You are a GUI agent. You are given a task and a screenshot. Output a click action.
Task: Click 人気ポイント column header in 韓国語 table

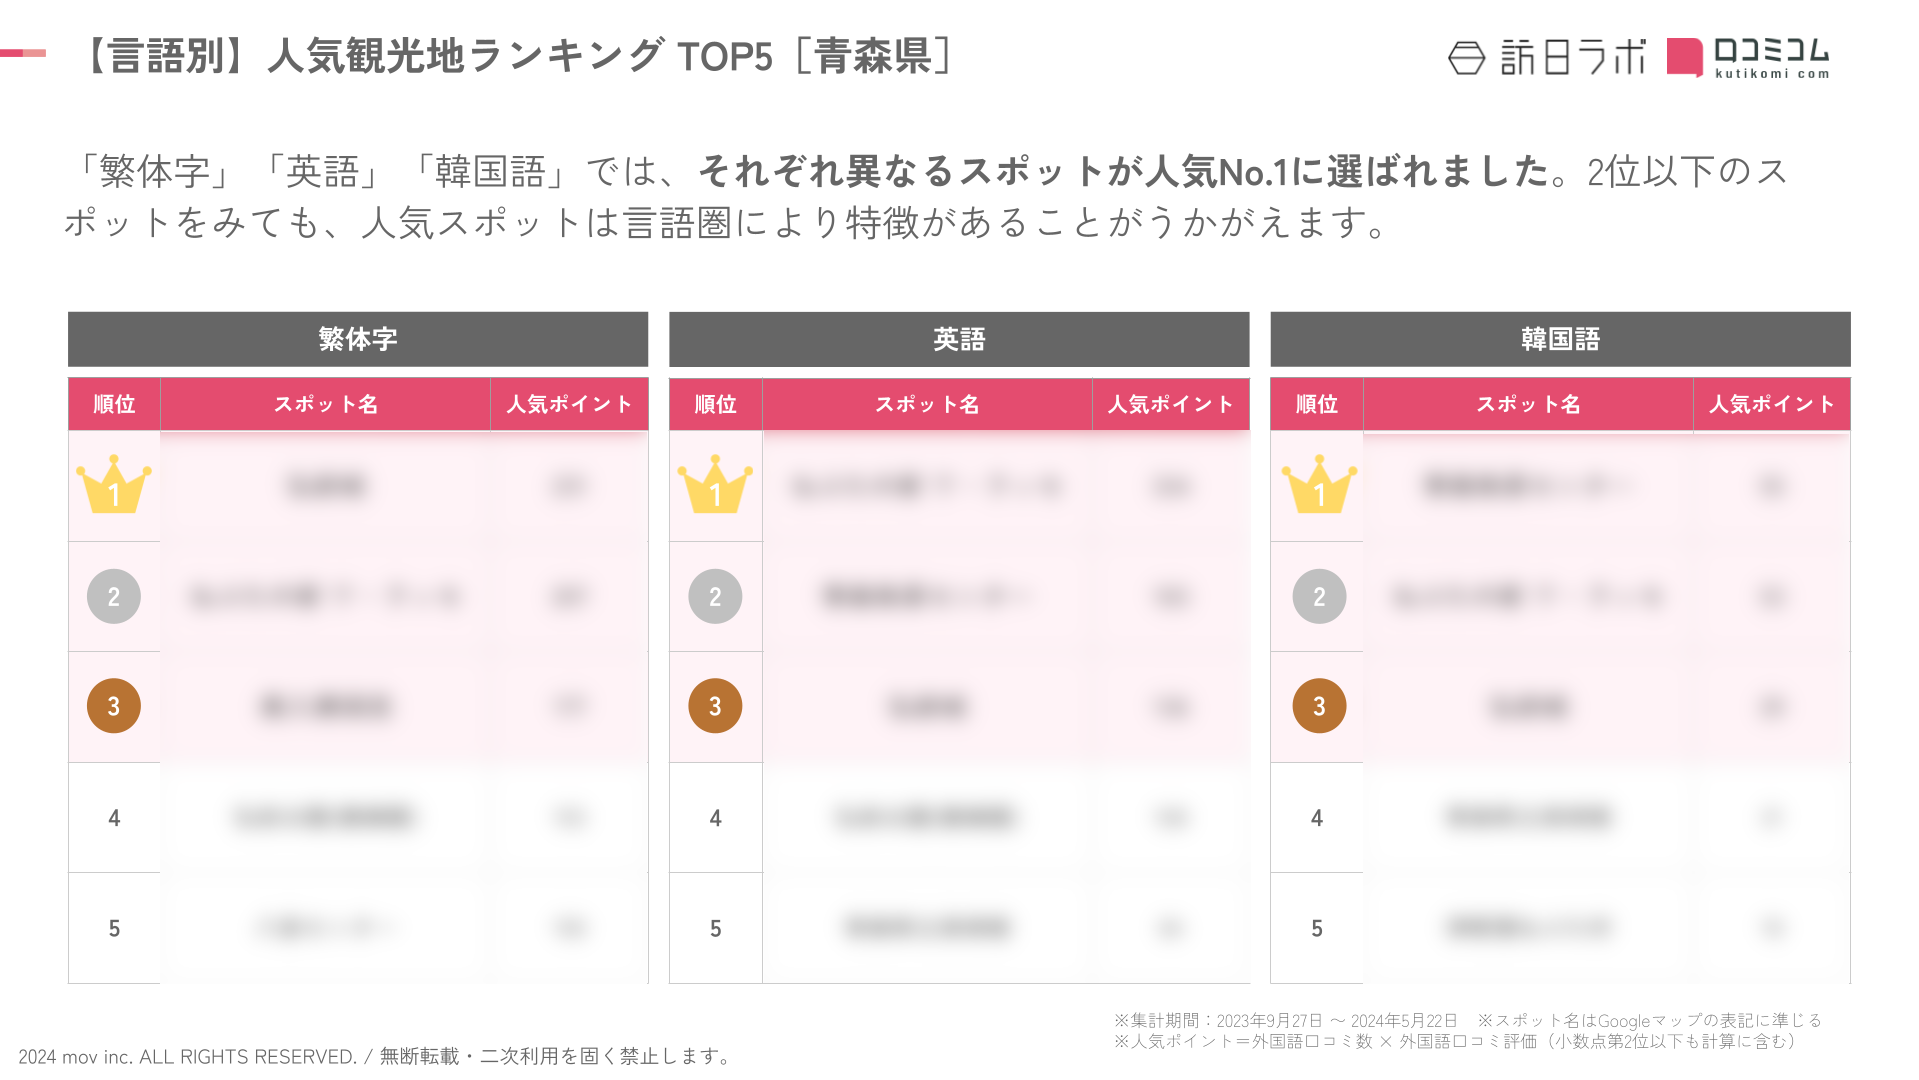click(1771, 404)
